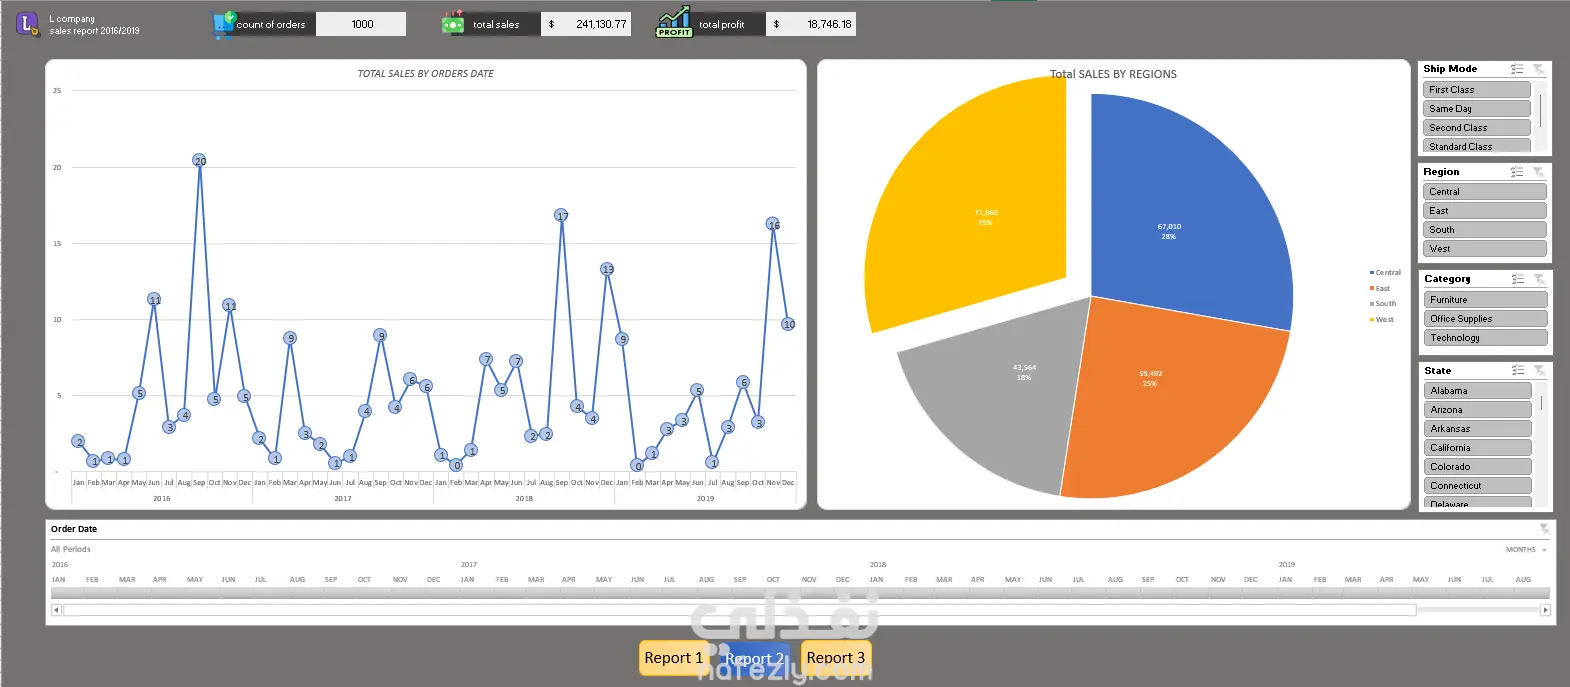
Task: Click the L company logo icon
Action: point(27,24)
